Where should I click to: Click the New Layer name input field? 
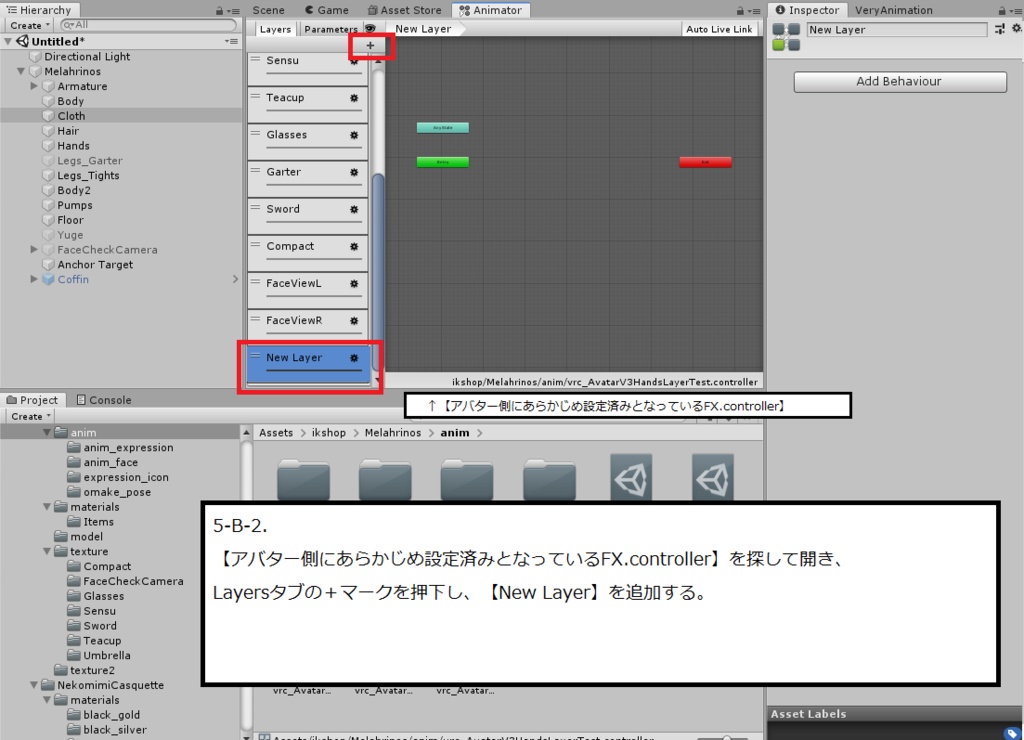(895, 29)
